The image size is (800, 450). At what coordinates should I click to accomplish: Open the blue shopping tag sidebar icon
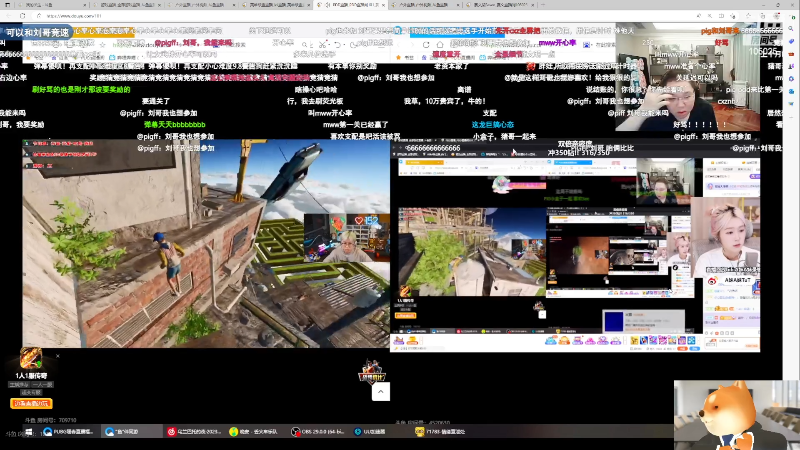tap(791, 41)
